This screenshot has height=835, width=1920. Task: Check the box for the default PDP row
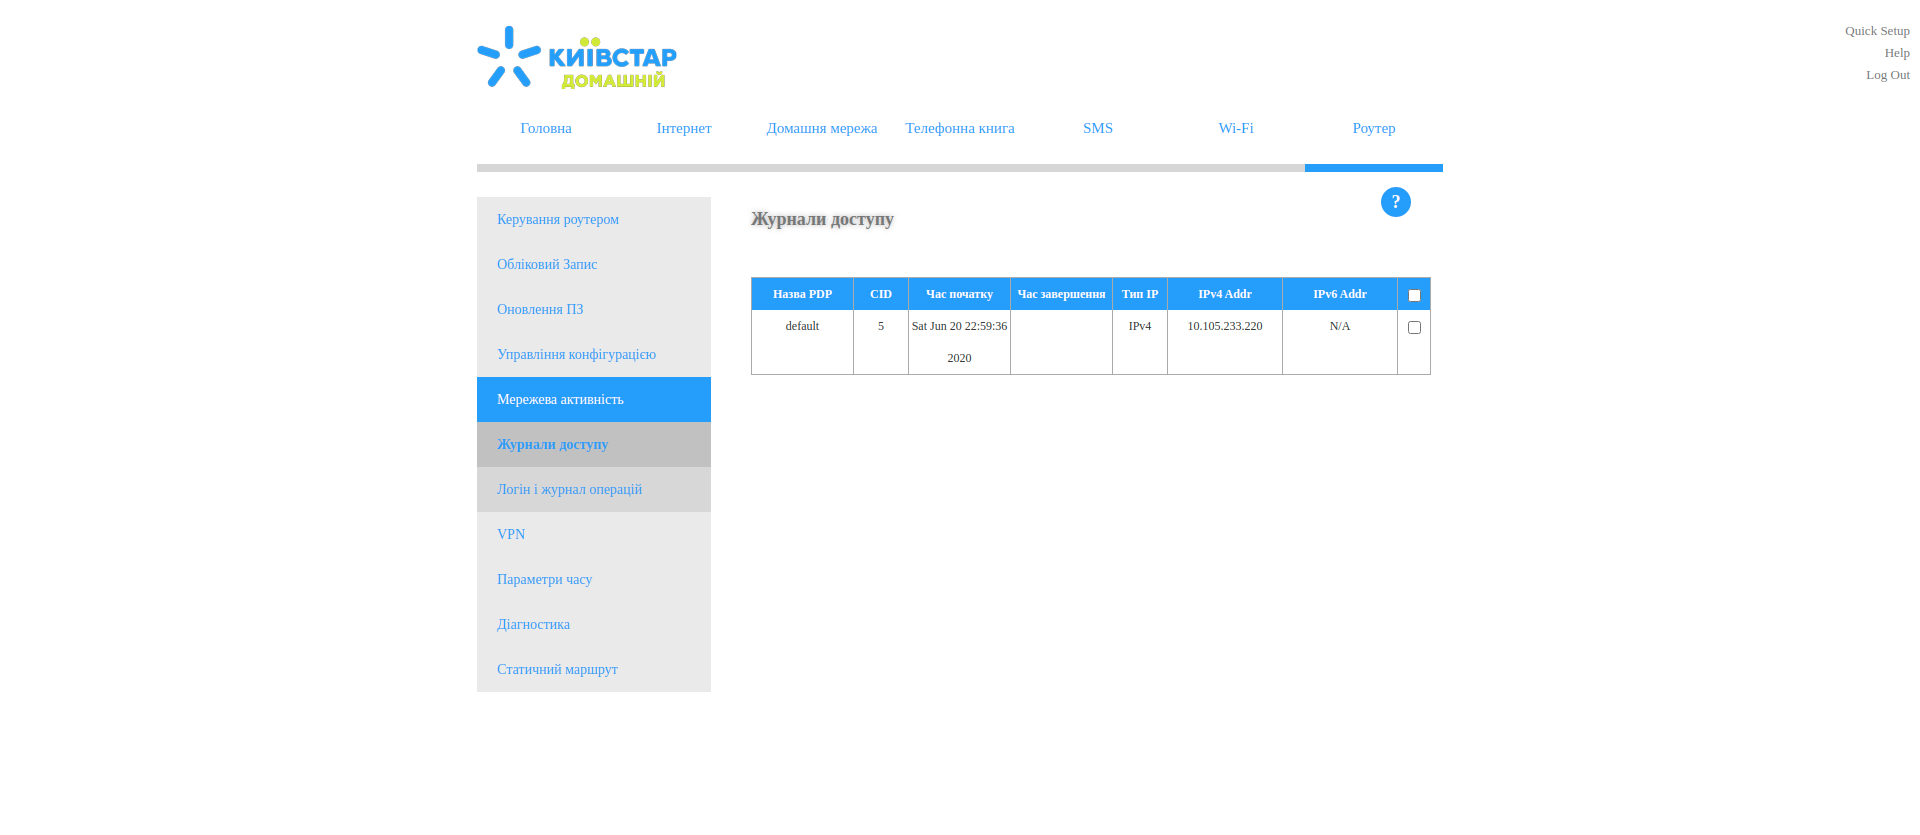click(1413, 327)
